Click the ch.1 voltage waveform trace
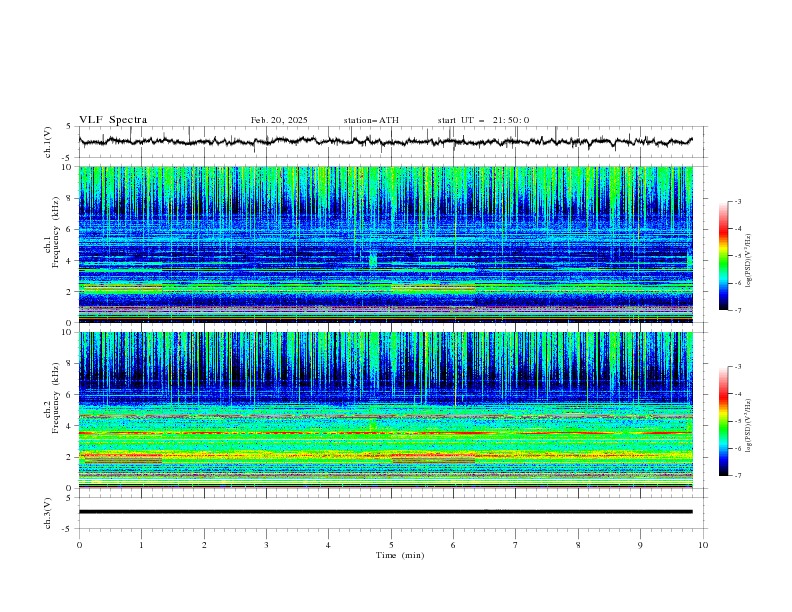Viewport: 792px width, 612px height. pos(385,142)
